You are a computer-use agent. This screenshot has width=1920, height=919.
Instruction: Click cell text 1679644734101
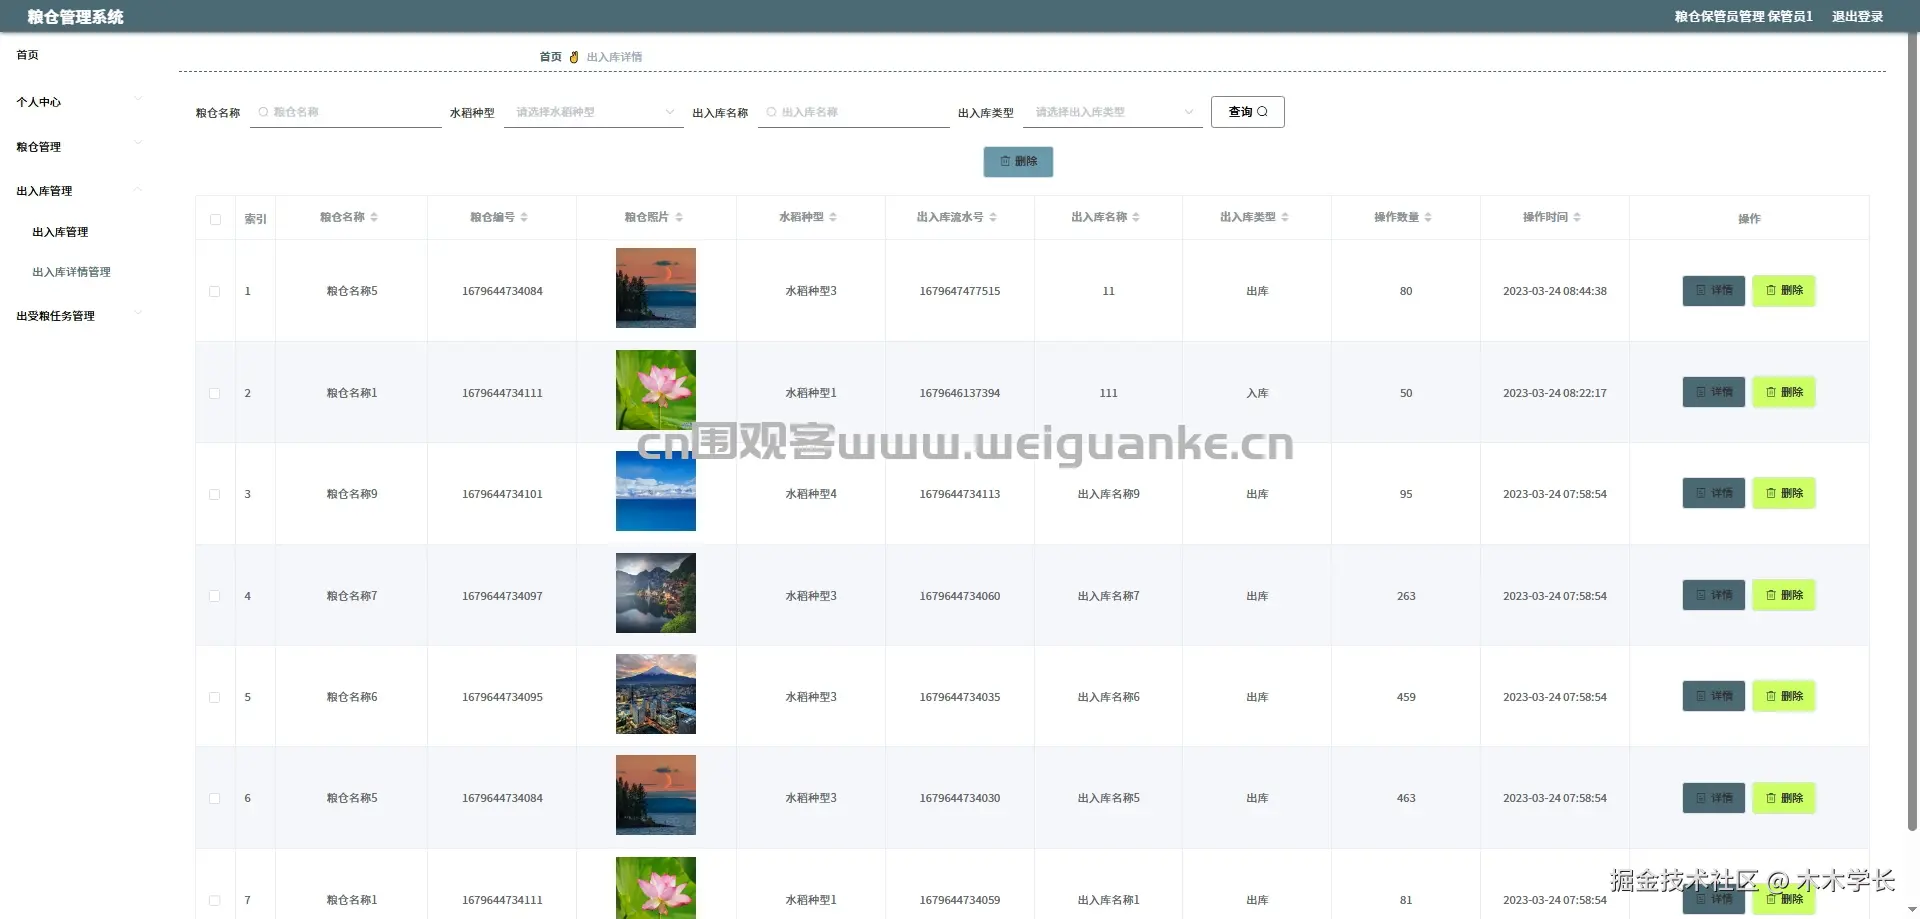502,494
